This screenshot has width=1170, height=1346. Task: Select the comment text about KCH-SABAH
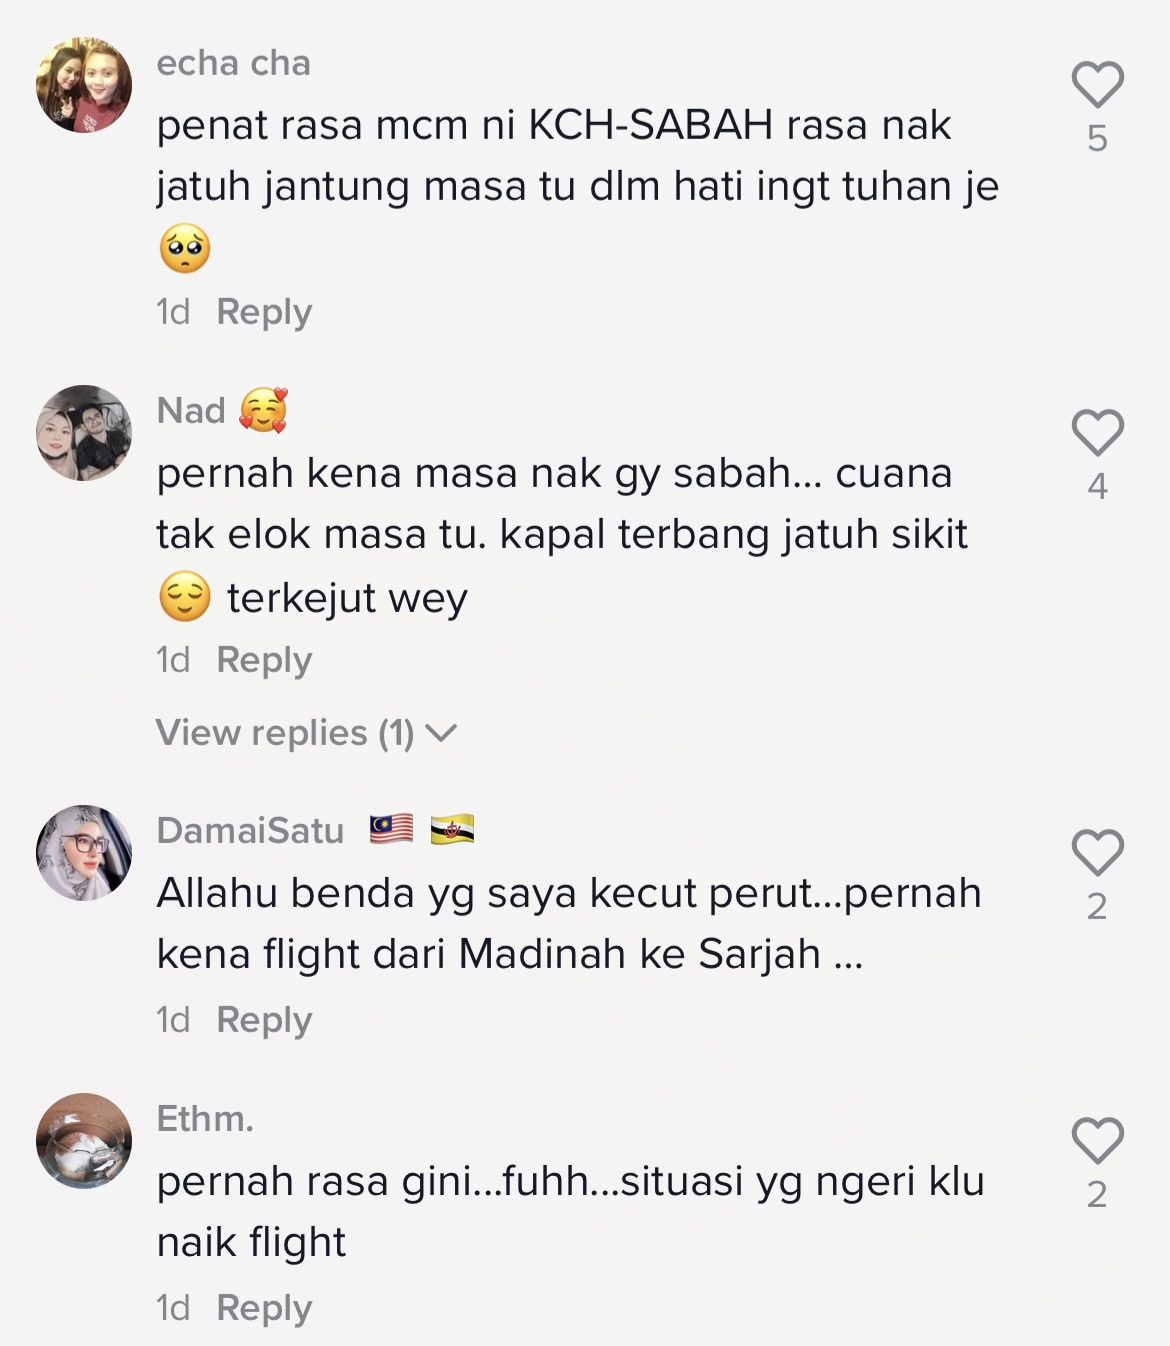tap(578, 187)
